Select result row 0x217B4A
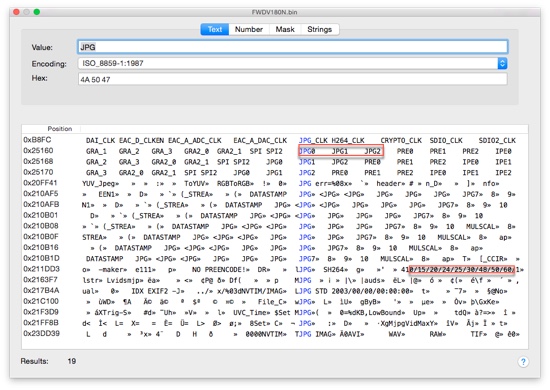 tap(275, 291)
